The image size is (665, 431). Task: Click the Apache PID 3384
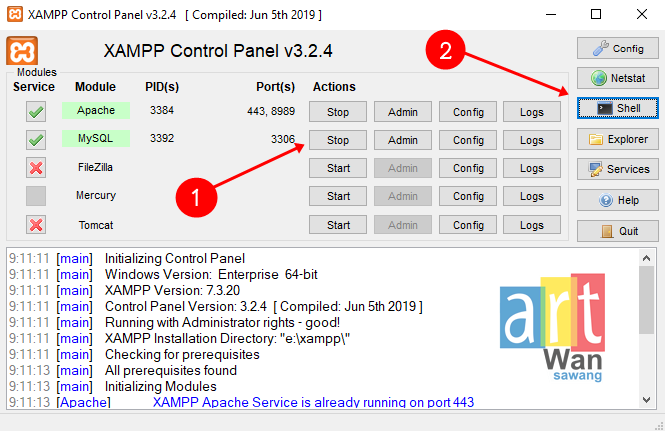[162, 110]
